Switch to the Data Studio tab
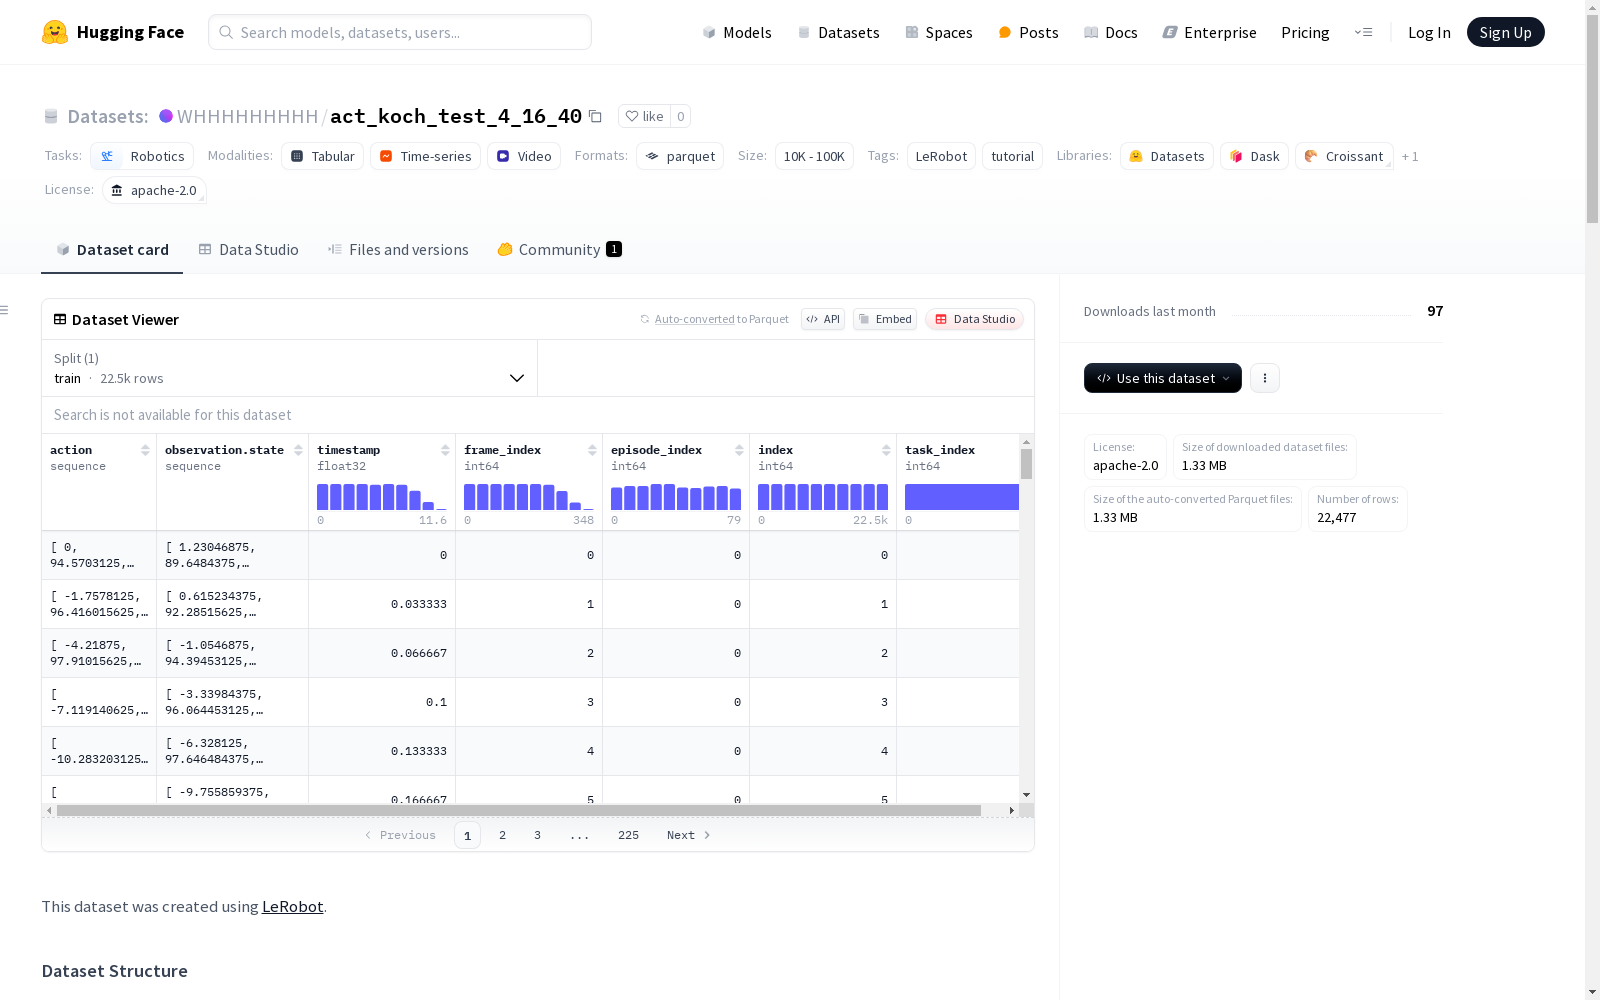This screenshot has height=1000, width=1600. [x=249, y=250]
